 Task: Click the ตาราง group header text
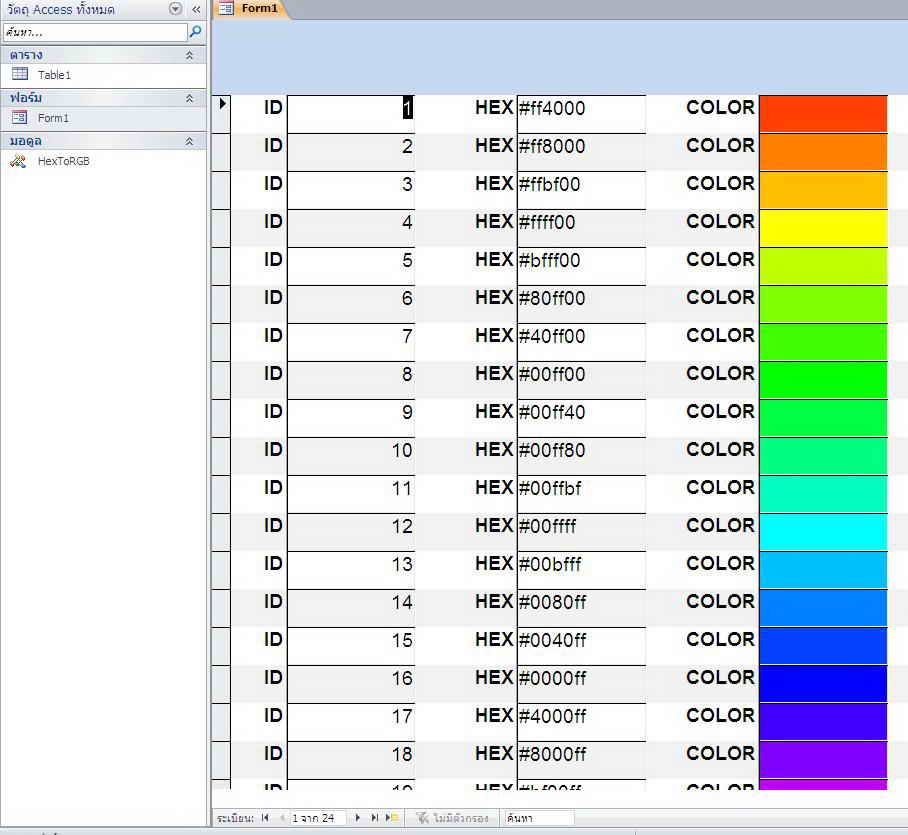coord(26,55)
